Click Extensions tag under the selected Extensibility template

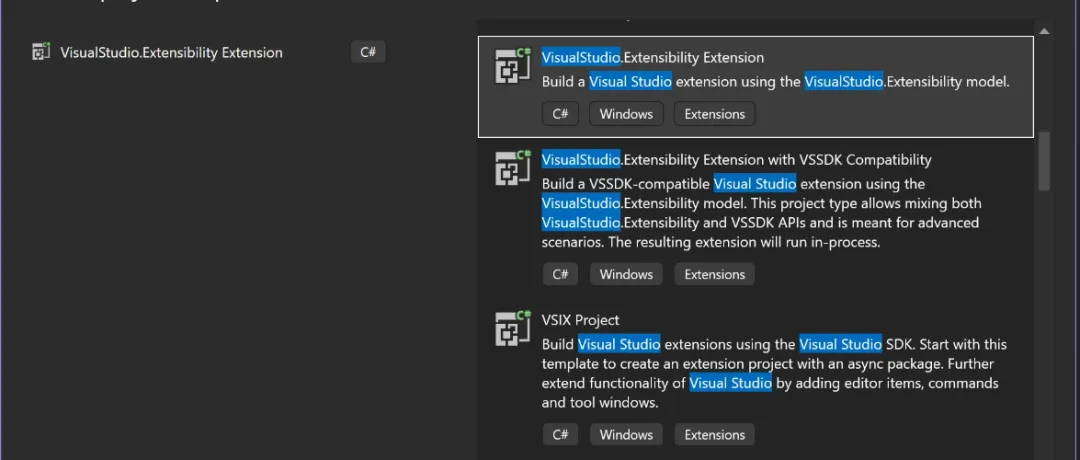[x=714, y=114]
